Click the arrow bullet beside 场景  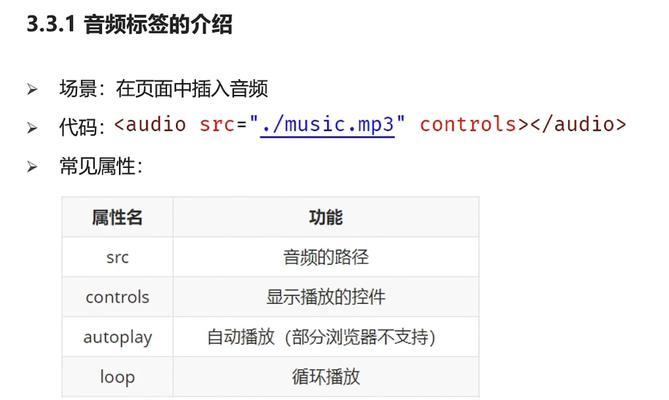coord(32,90)
